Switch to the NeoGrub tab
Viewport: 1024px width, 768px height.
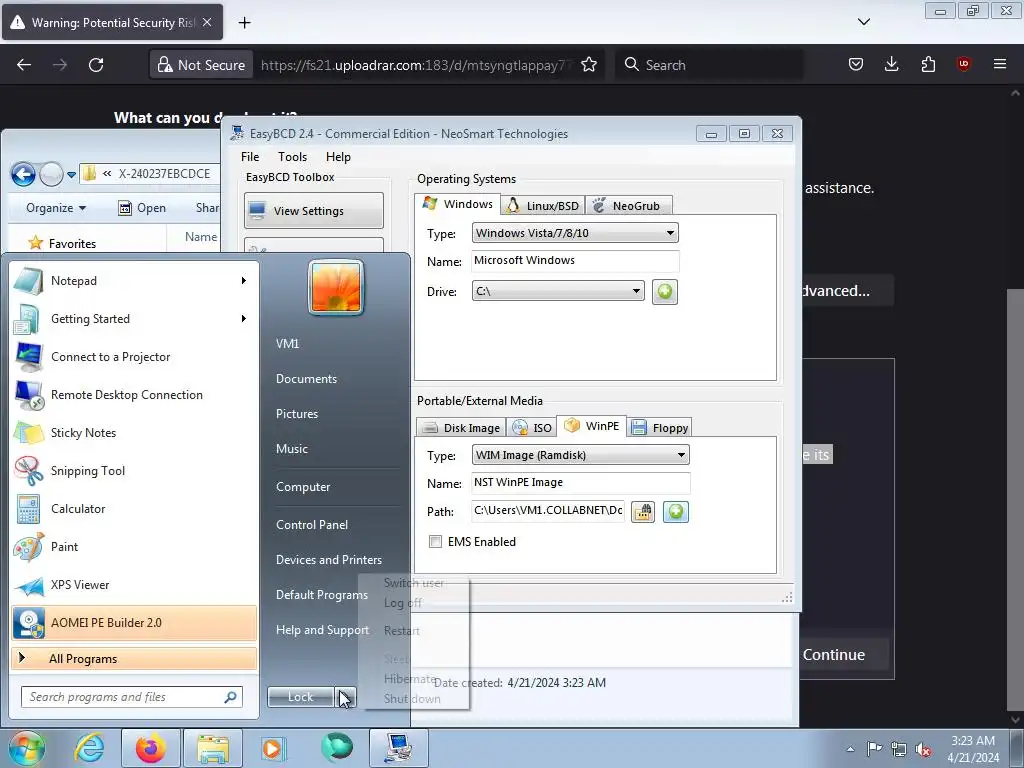(628, 206)
